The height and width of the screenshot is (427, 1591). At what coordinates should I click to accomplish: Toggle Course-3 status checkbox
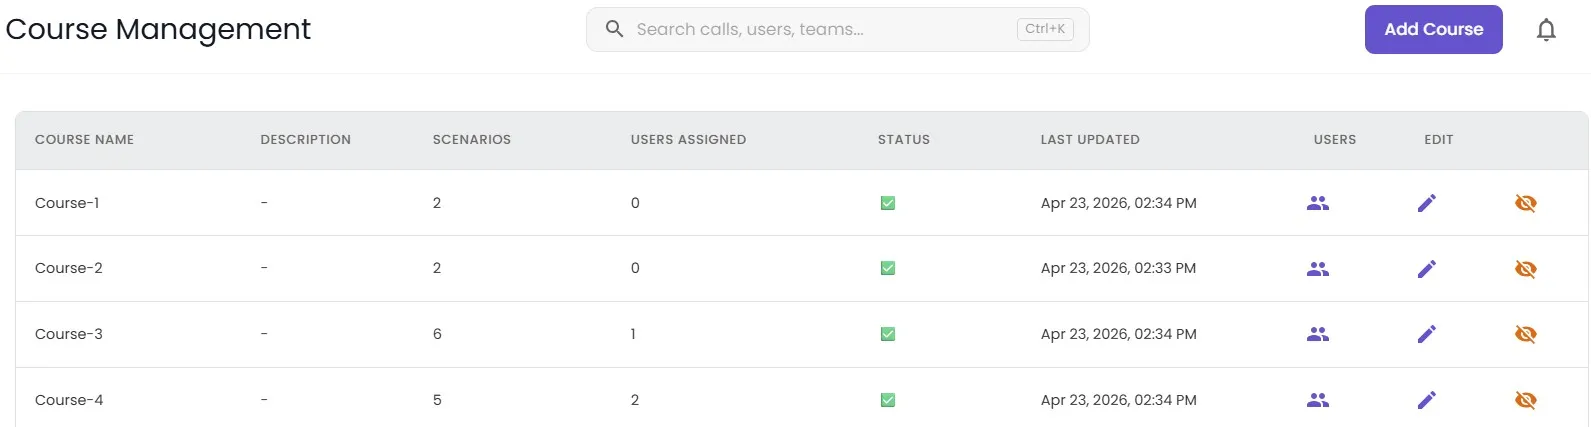click(887, 334)
